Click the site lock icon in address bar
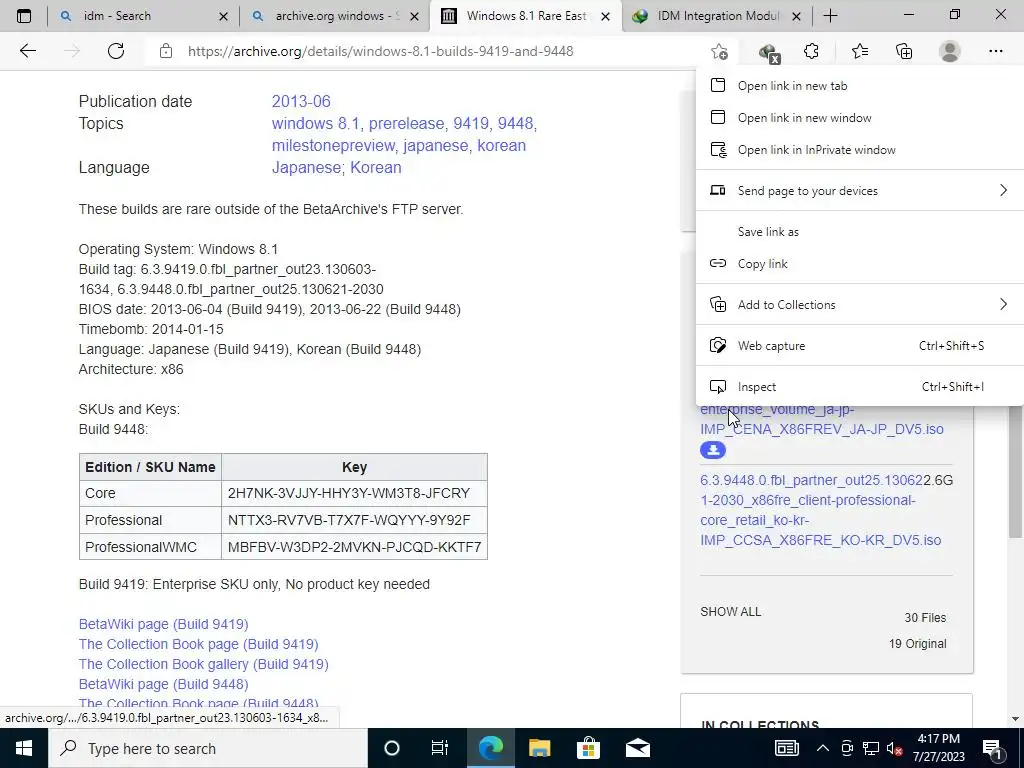This screenshot has width=1024, height=768. point(166,51)
